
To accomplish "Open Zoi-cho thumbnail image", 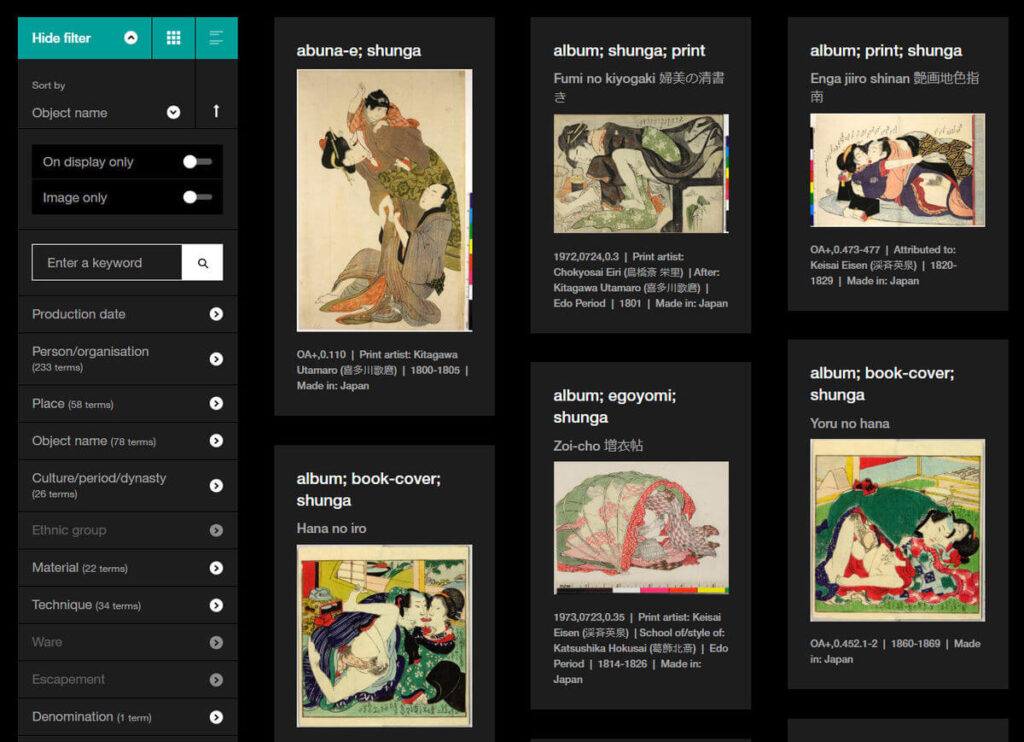I will click(641, 528).
